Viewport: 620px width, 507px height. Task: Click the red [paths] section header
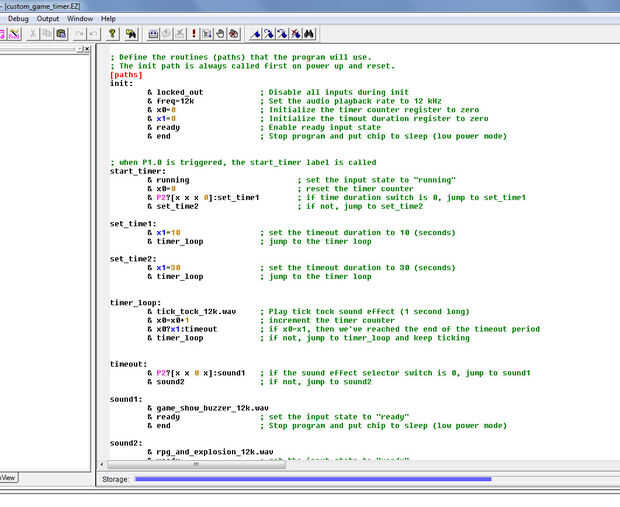(x=126, y=75)
